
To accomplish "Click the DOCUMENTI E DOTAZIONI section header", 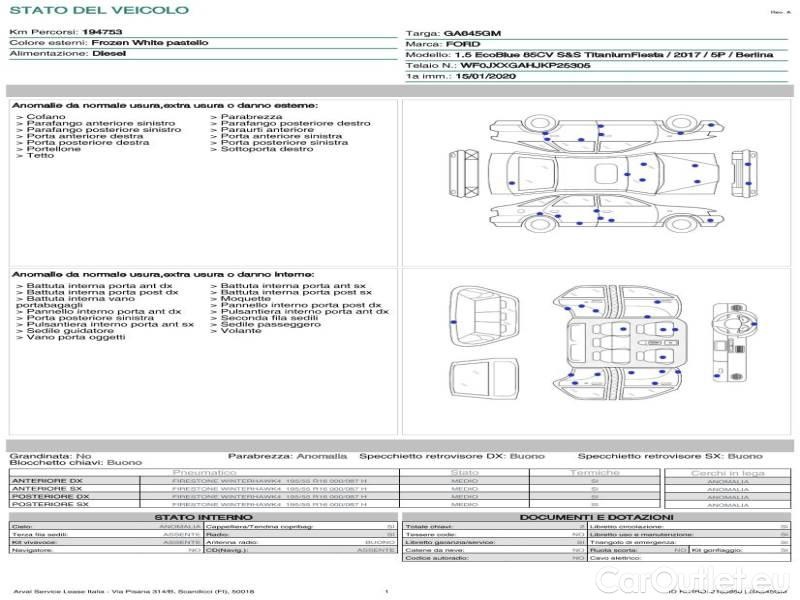I will tap(595, 516).
